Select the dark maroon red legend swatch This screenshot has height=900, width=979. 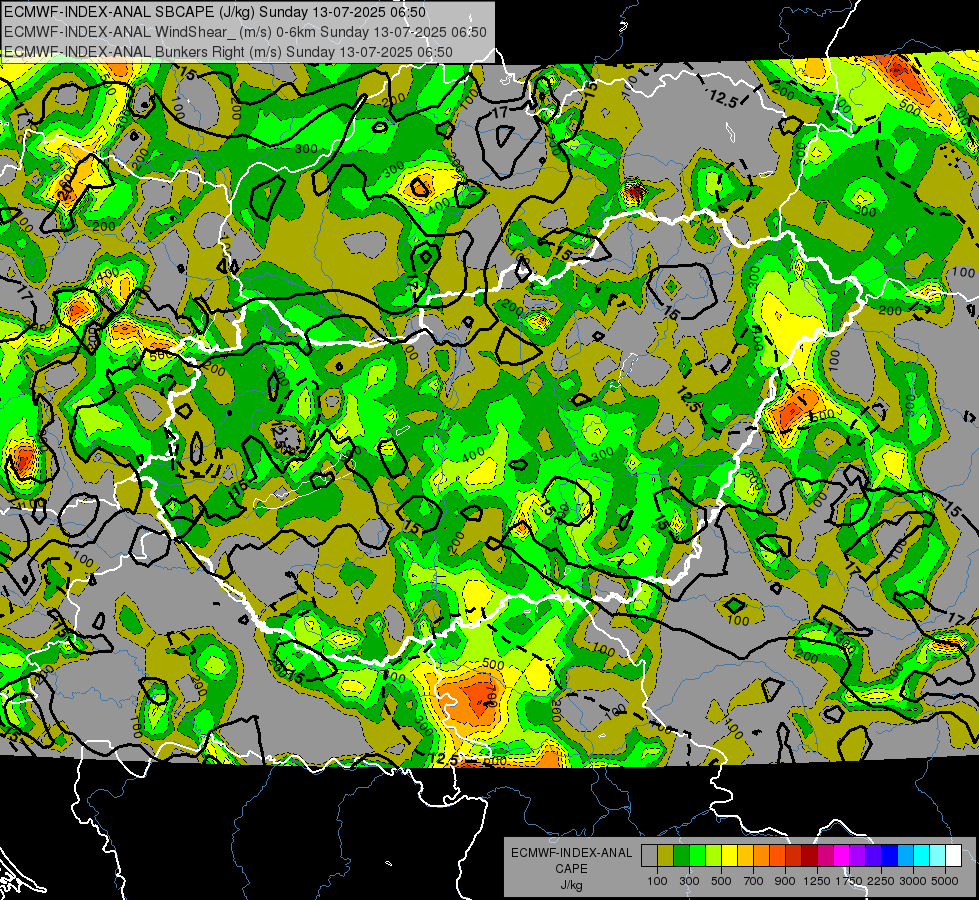[809, 855]
